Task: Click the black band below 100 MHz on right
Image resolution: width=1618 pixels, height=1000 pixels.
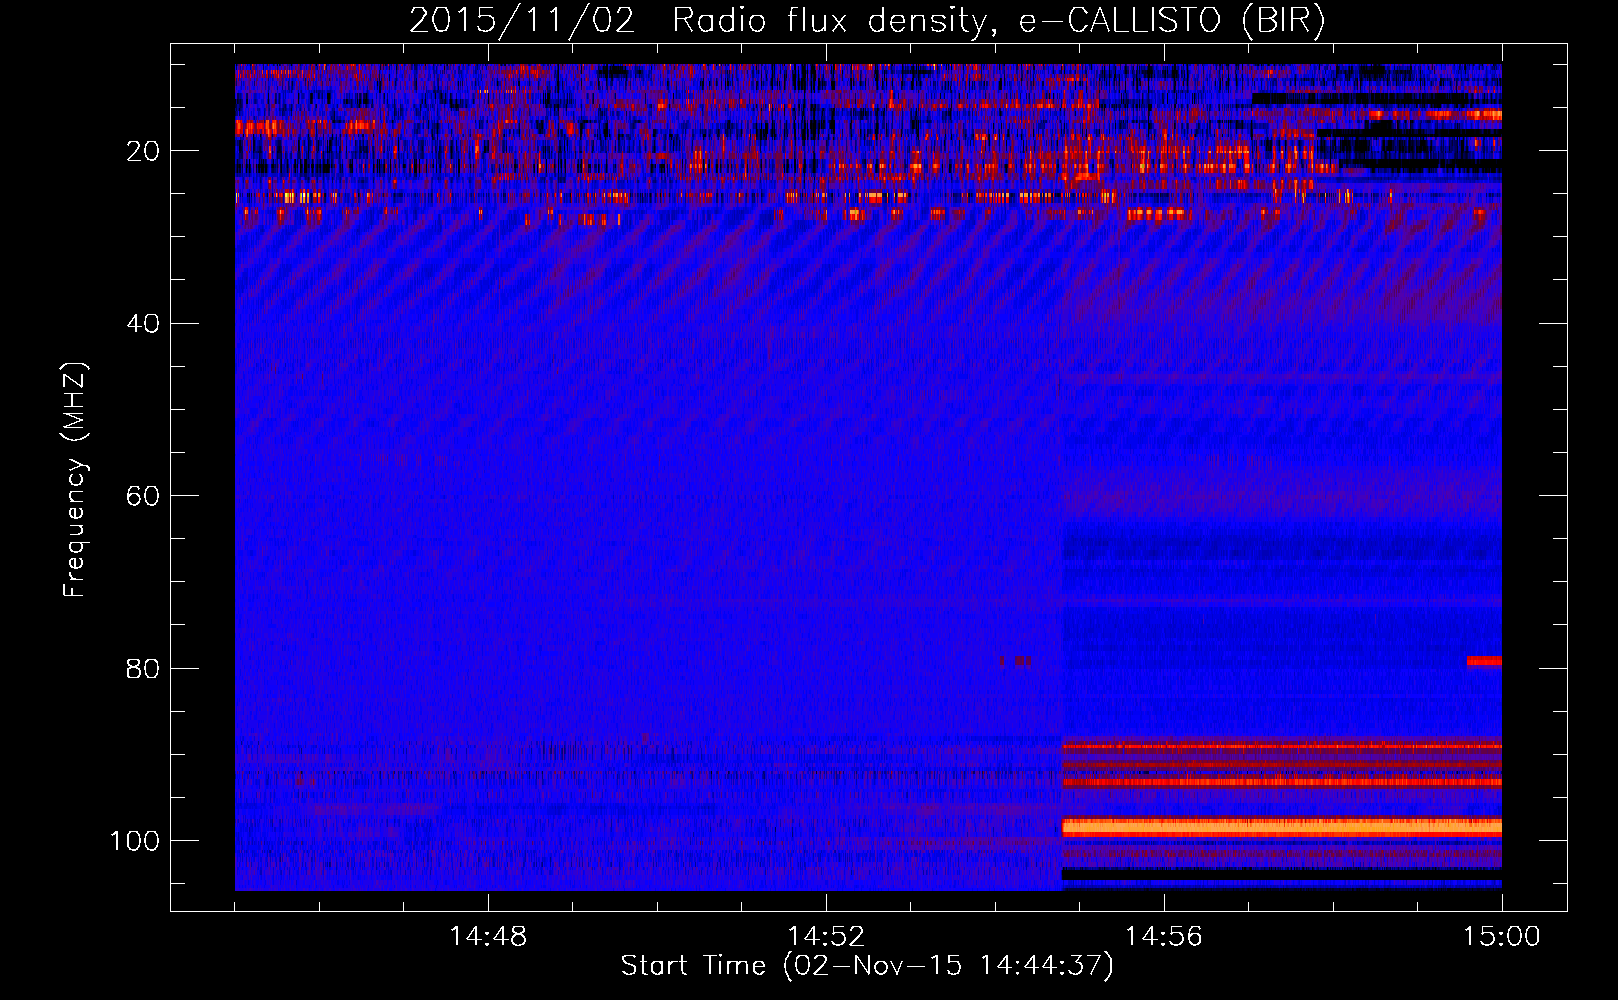Action: click(1282, 874)
